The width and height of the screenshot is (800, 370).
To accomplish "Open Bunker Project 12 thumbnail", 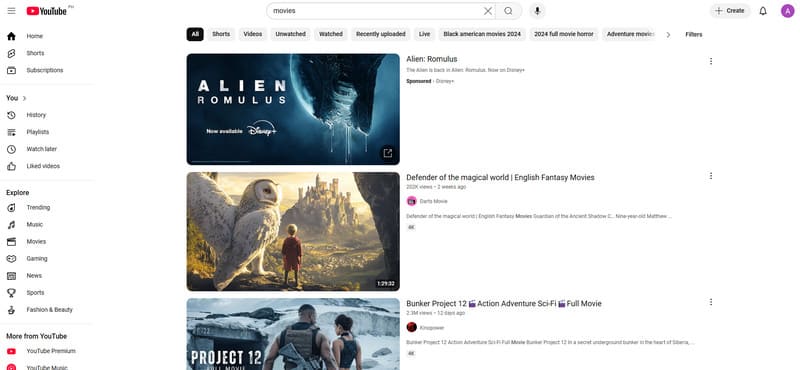I will click(x=293, y=334).
